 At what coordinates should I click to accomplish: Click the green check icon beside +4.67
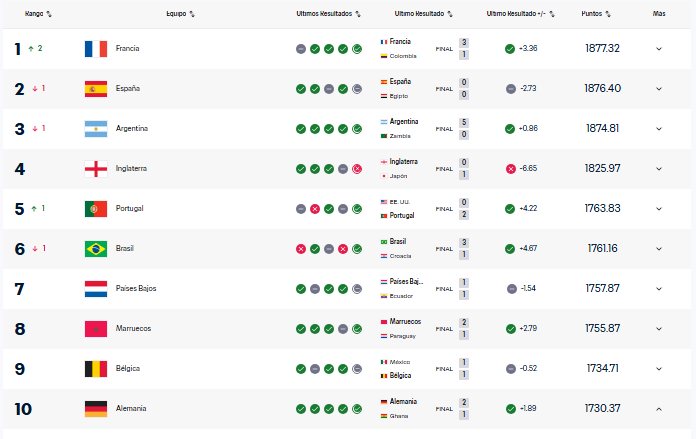click(510, 249)
